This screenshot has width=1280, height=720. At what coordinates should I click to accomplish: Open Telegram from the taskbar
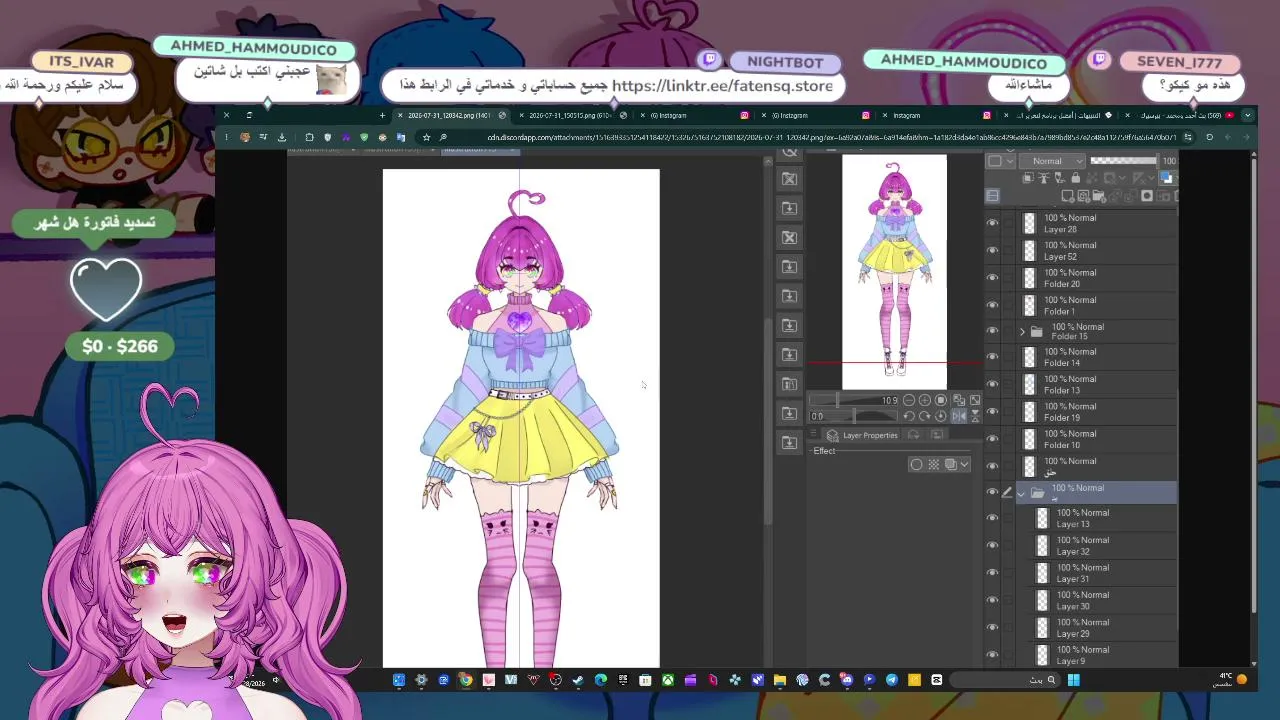click(891, 680)
